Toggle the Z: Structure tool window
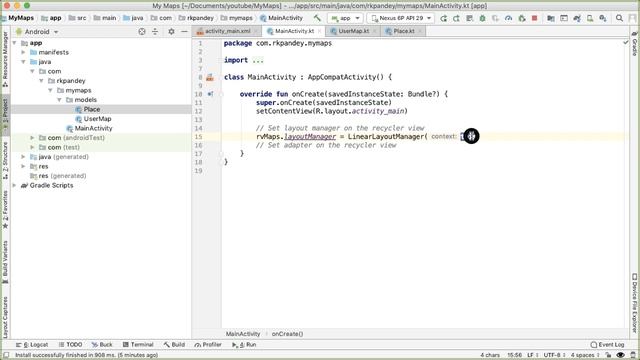This screenshot has height=360, width=640. pos(5,161)
